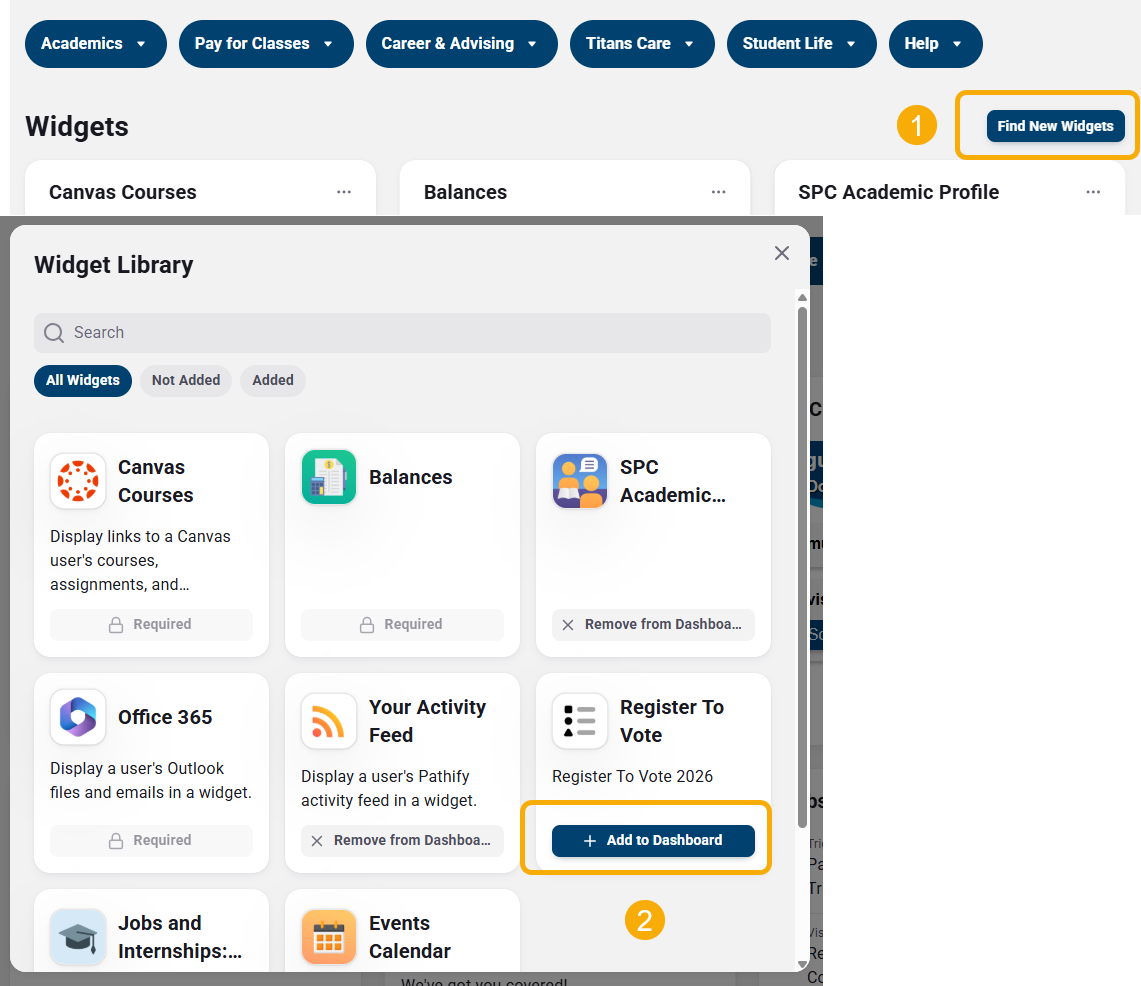
Task: Click the Canvas Courses widget icon
Action: click(78, 480)
